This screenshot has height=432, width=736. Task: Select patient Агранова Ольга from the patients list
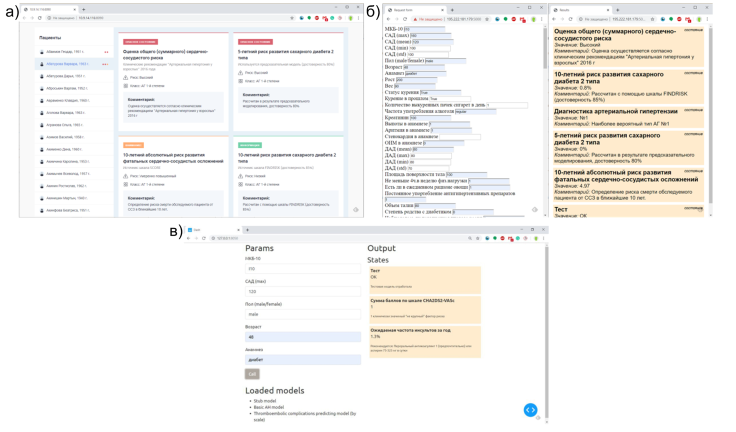click(x=61, y=124)
